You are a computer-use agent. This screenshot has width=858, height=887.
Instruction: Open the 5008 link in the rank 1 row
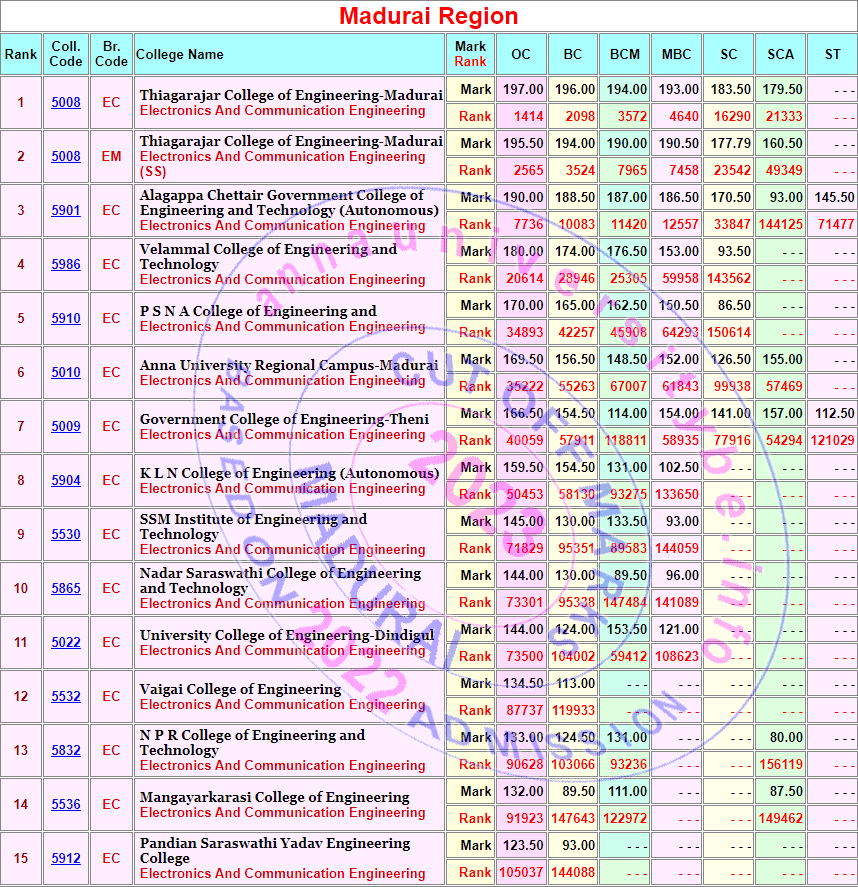point(66,103)
